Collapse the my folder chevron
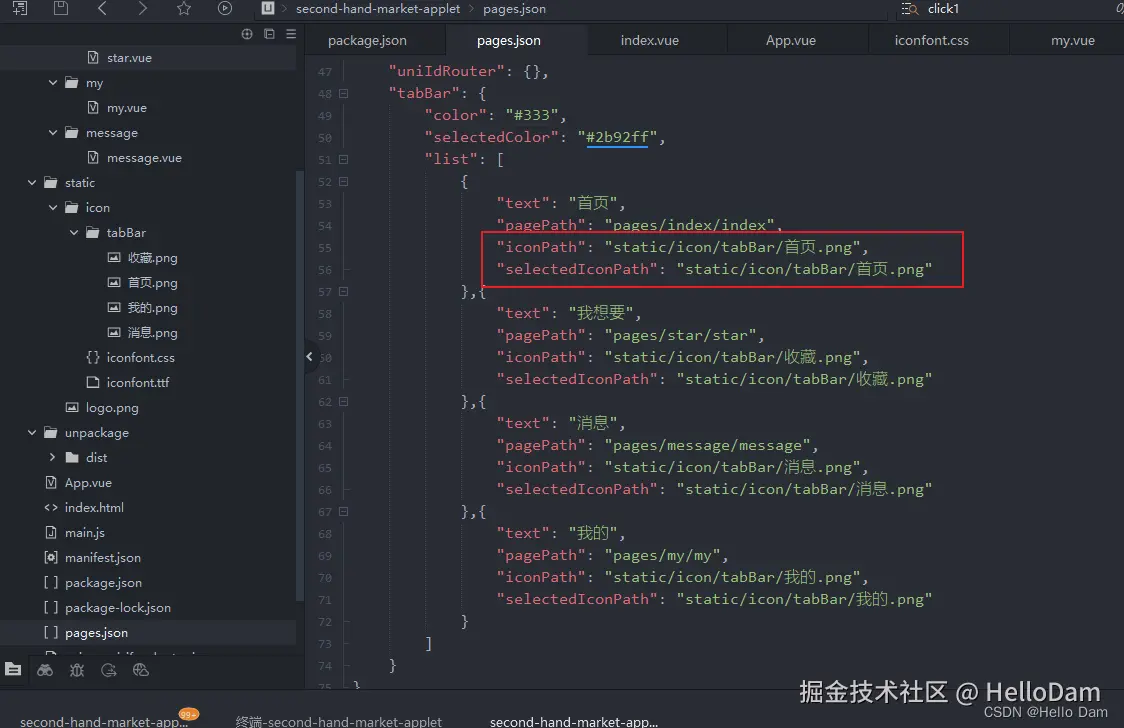 point(52,83)
